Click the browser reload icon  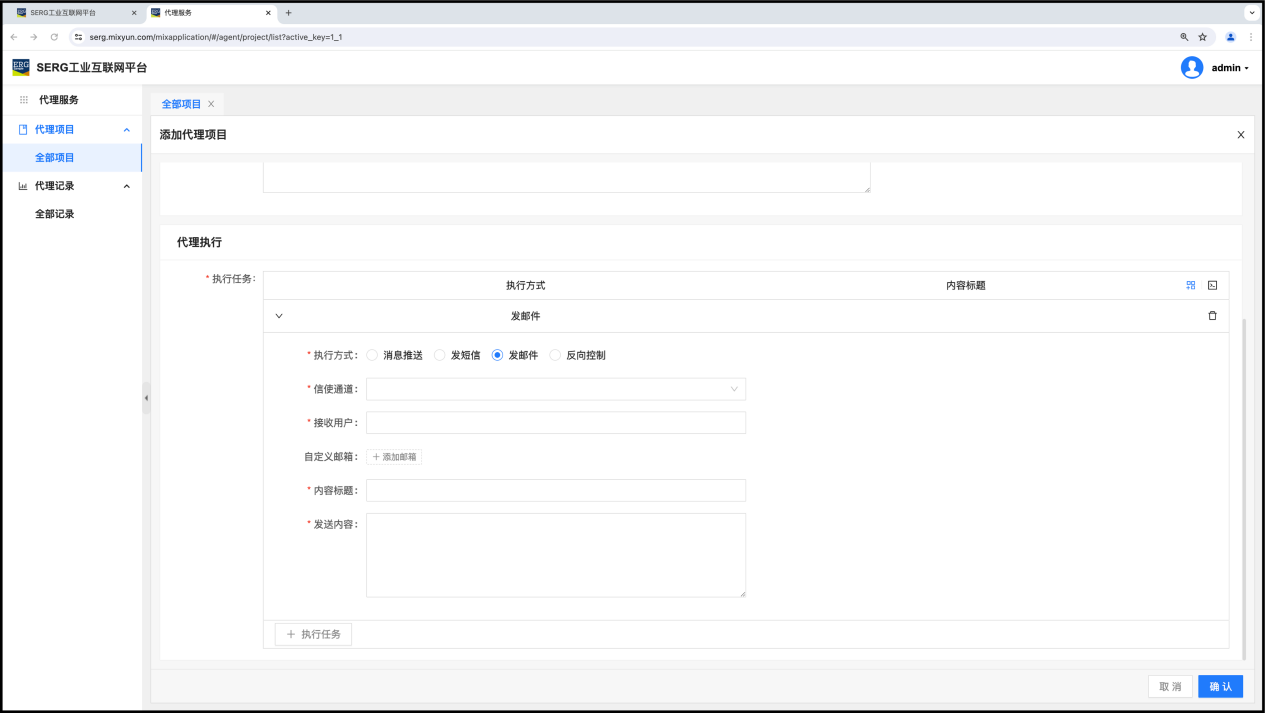[54, 37]
